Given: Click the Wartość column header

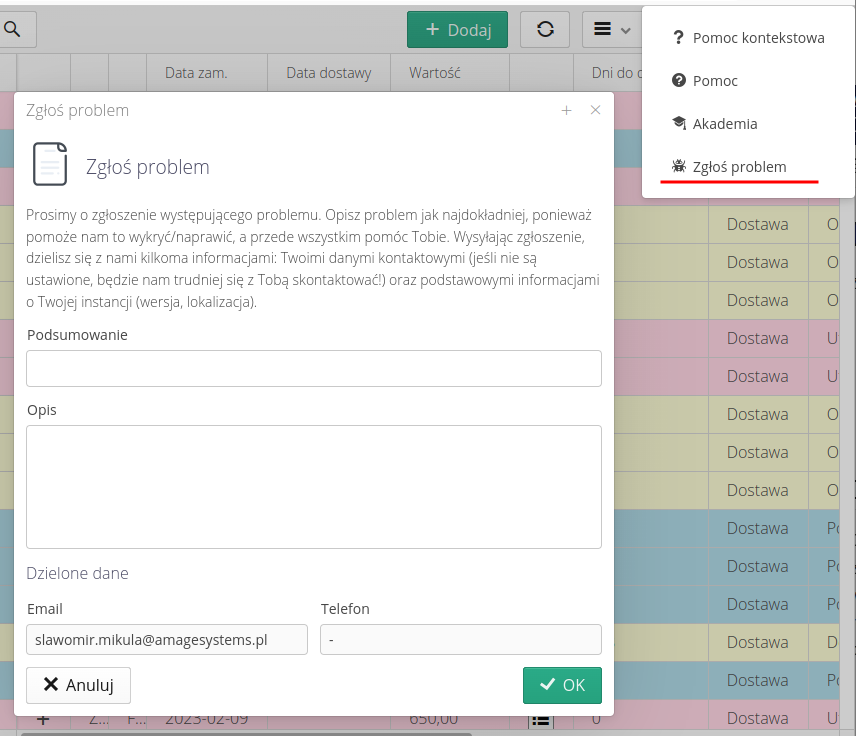Looking at the screenshot, I should pos(434,73).
